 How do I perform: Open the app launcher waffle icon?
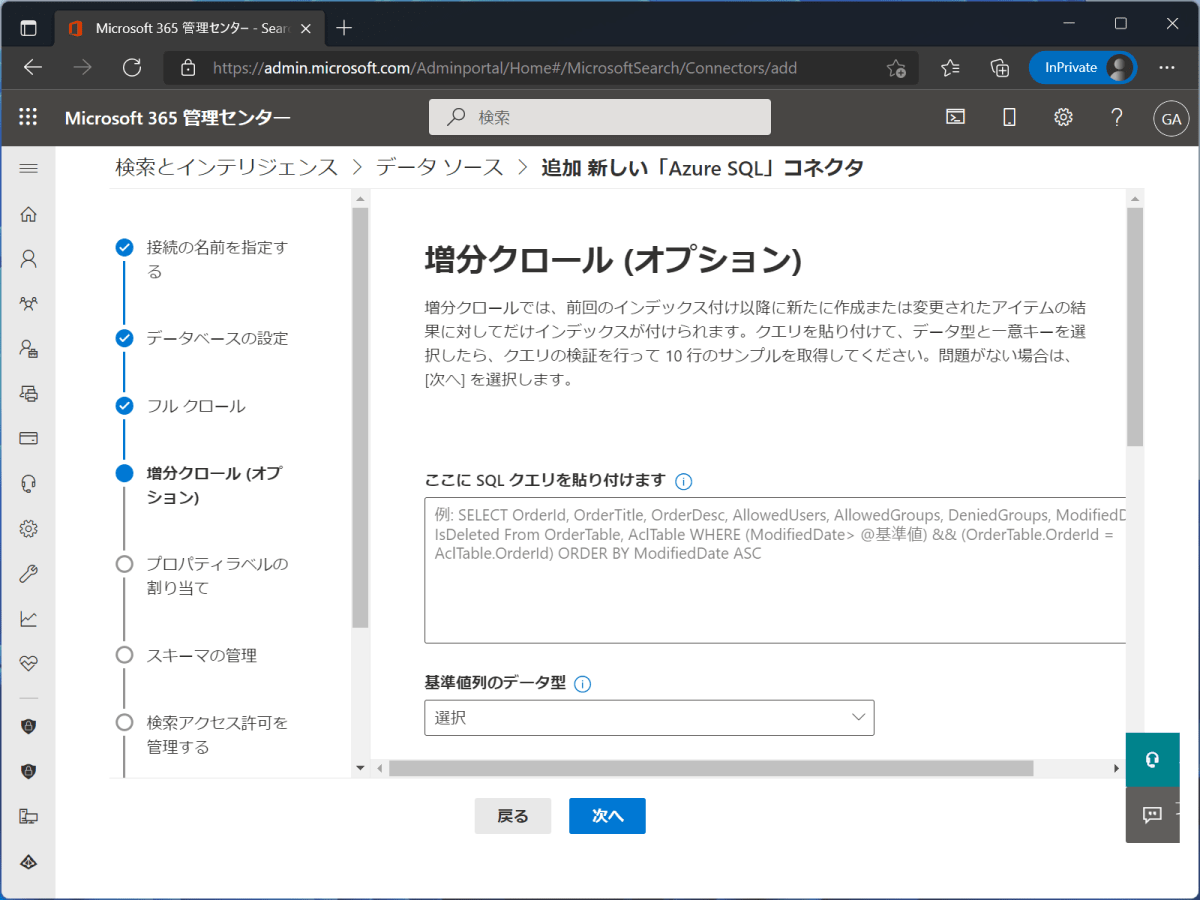click(28, 117)
